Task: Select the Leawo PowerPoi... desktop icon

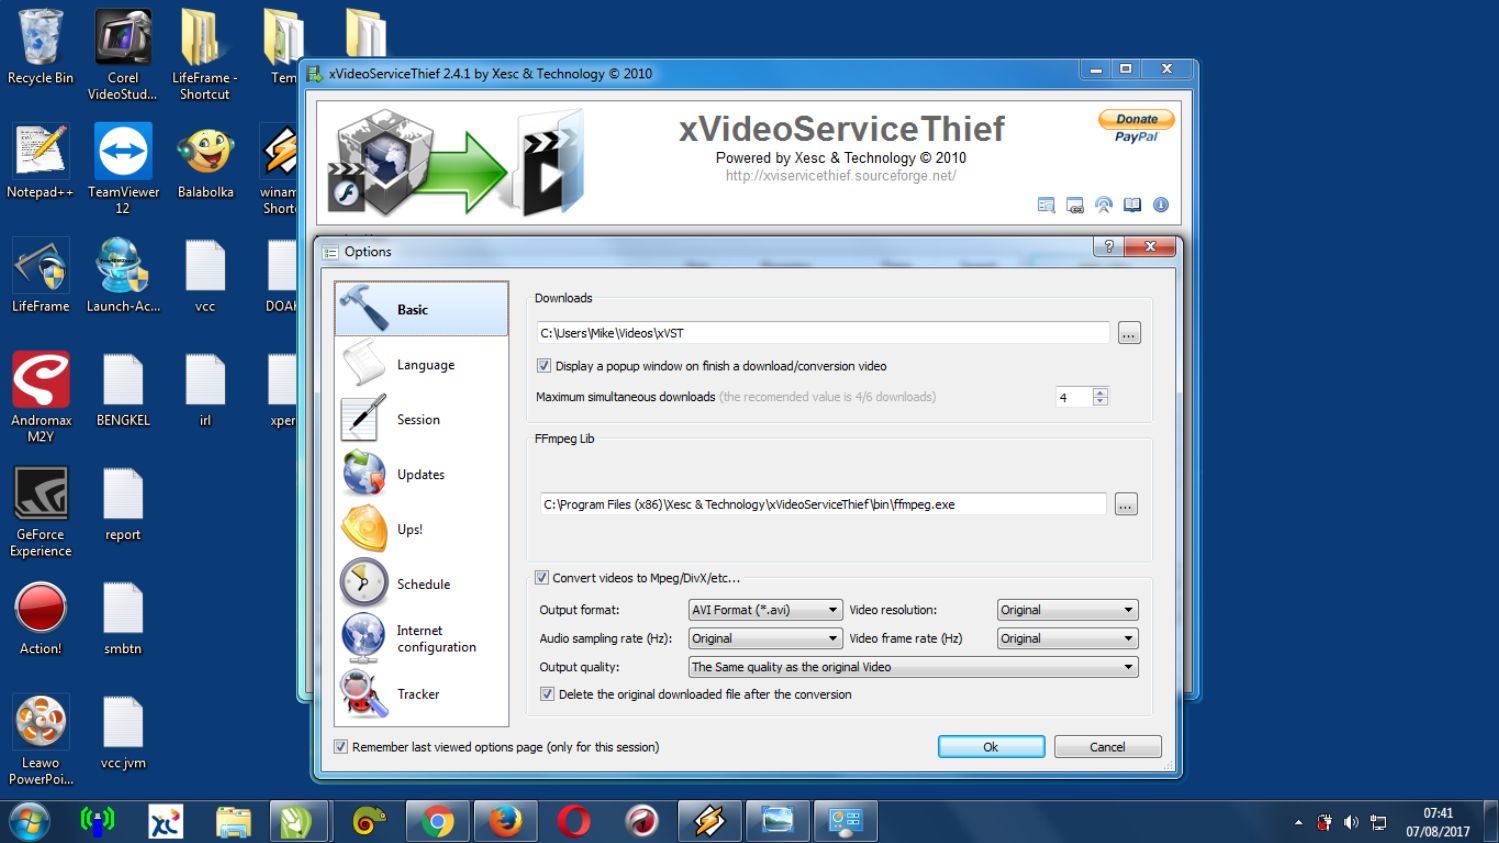Action: point(40,740)
